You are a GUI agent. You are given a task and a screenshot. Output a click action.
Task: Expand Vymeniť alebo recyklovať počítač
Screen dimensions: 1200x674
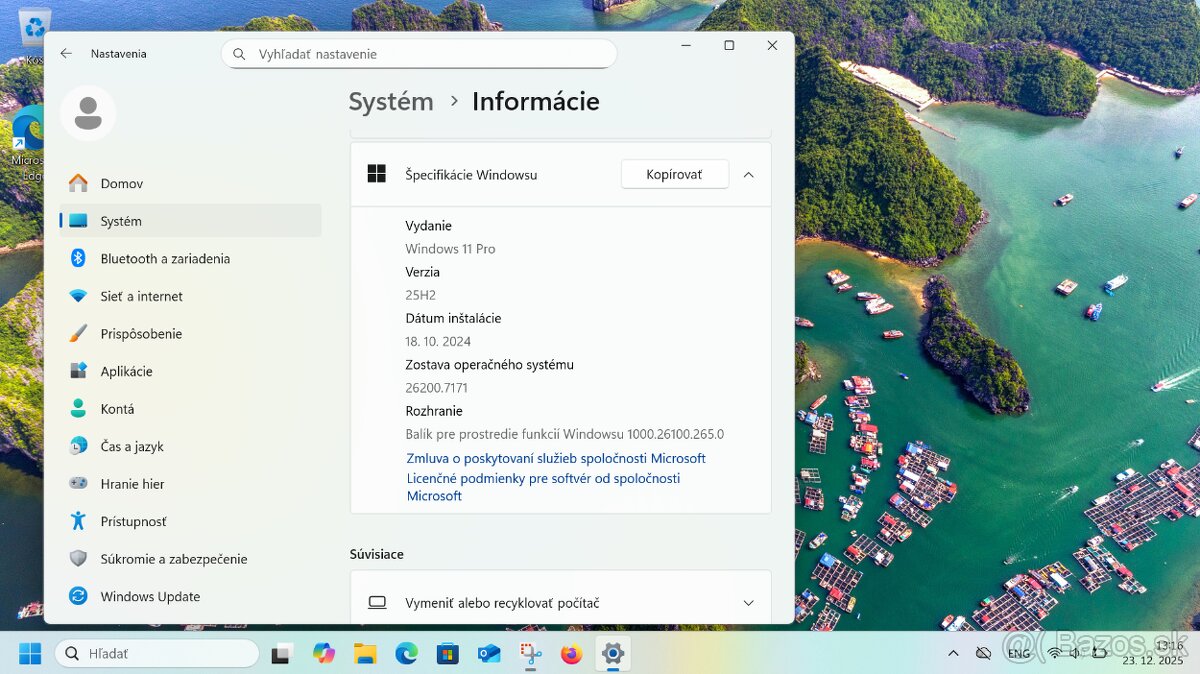click(747, 603)
